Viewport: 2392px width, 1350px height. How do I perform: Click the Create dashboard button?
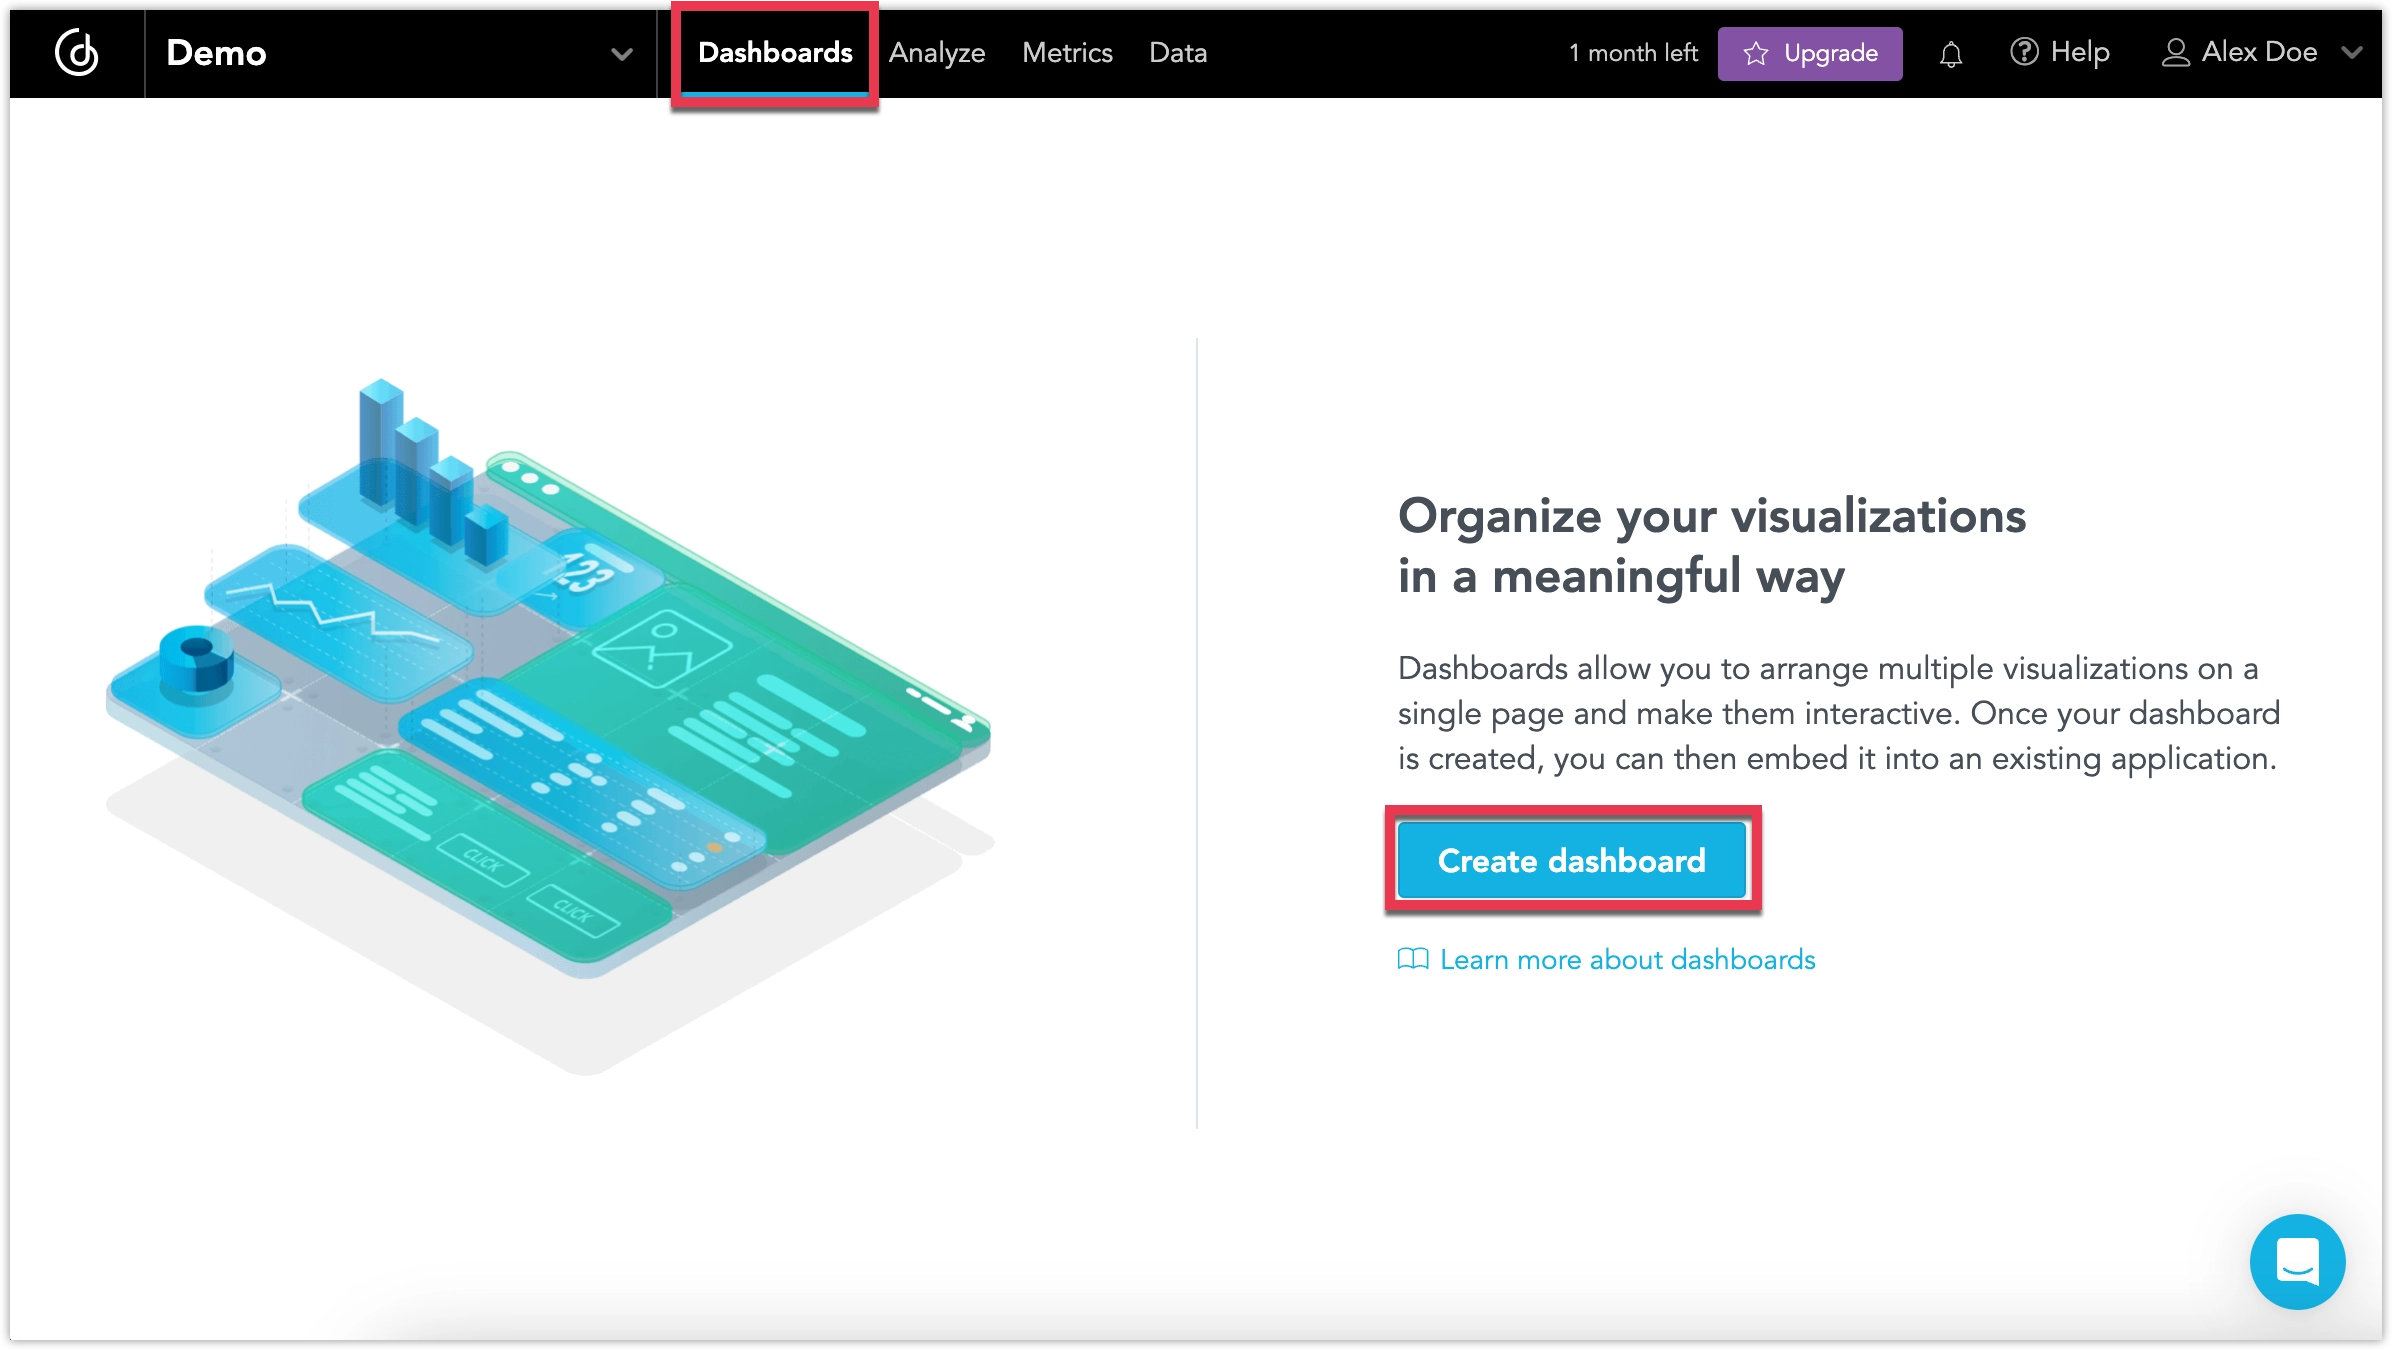tap(1572, 860)
